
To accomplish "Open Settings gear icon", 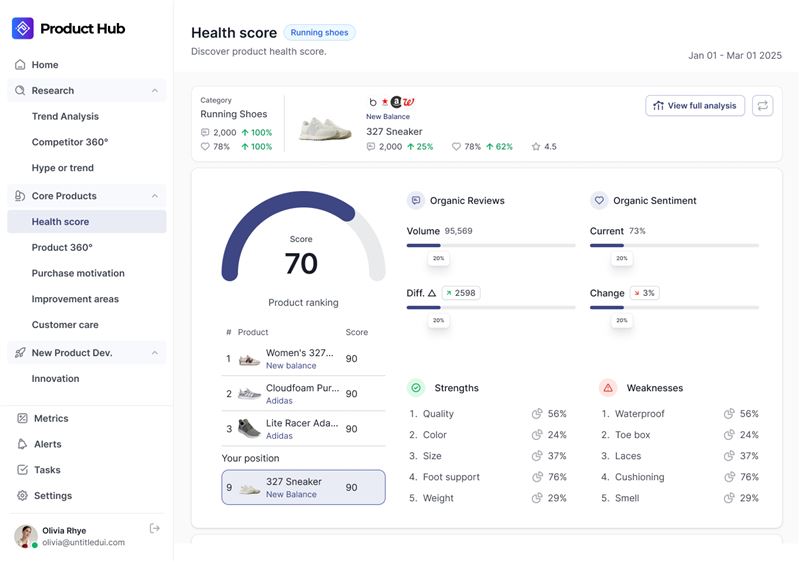I will pyautogui.click(x=22, y=496).
